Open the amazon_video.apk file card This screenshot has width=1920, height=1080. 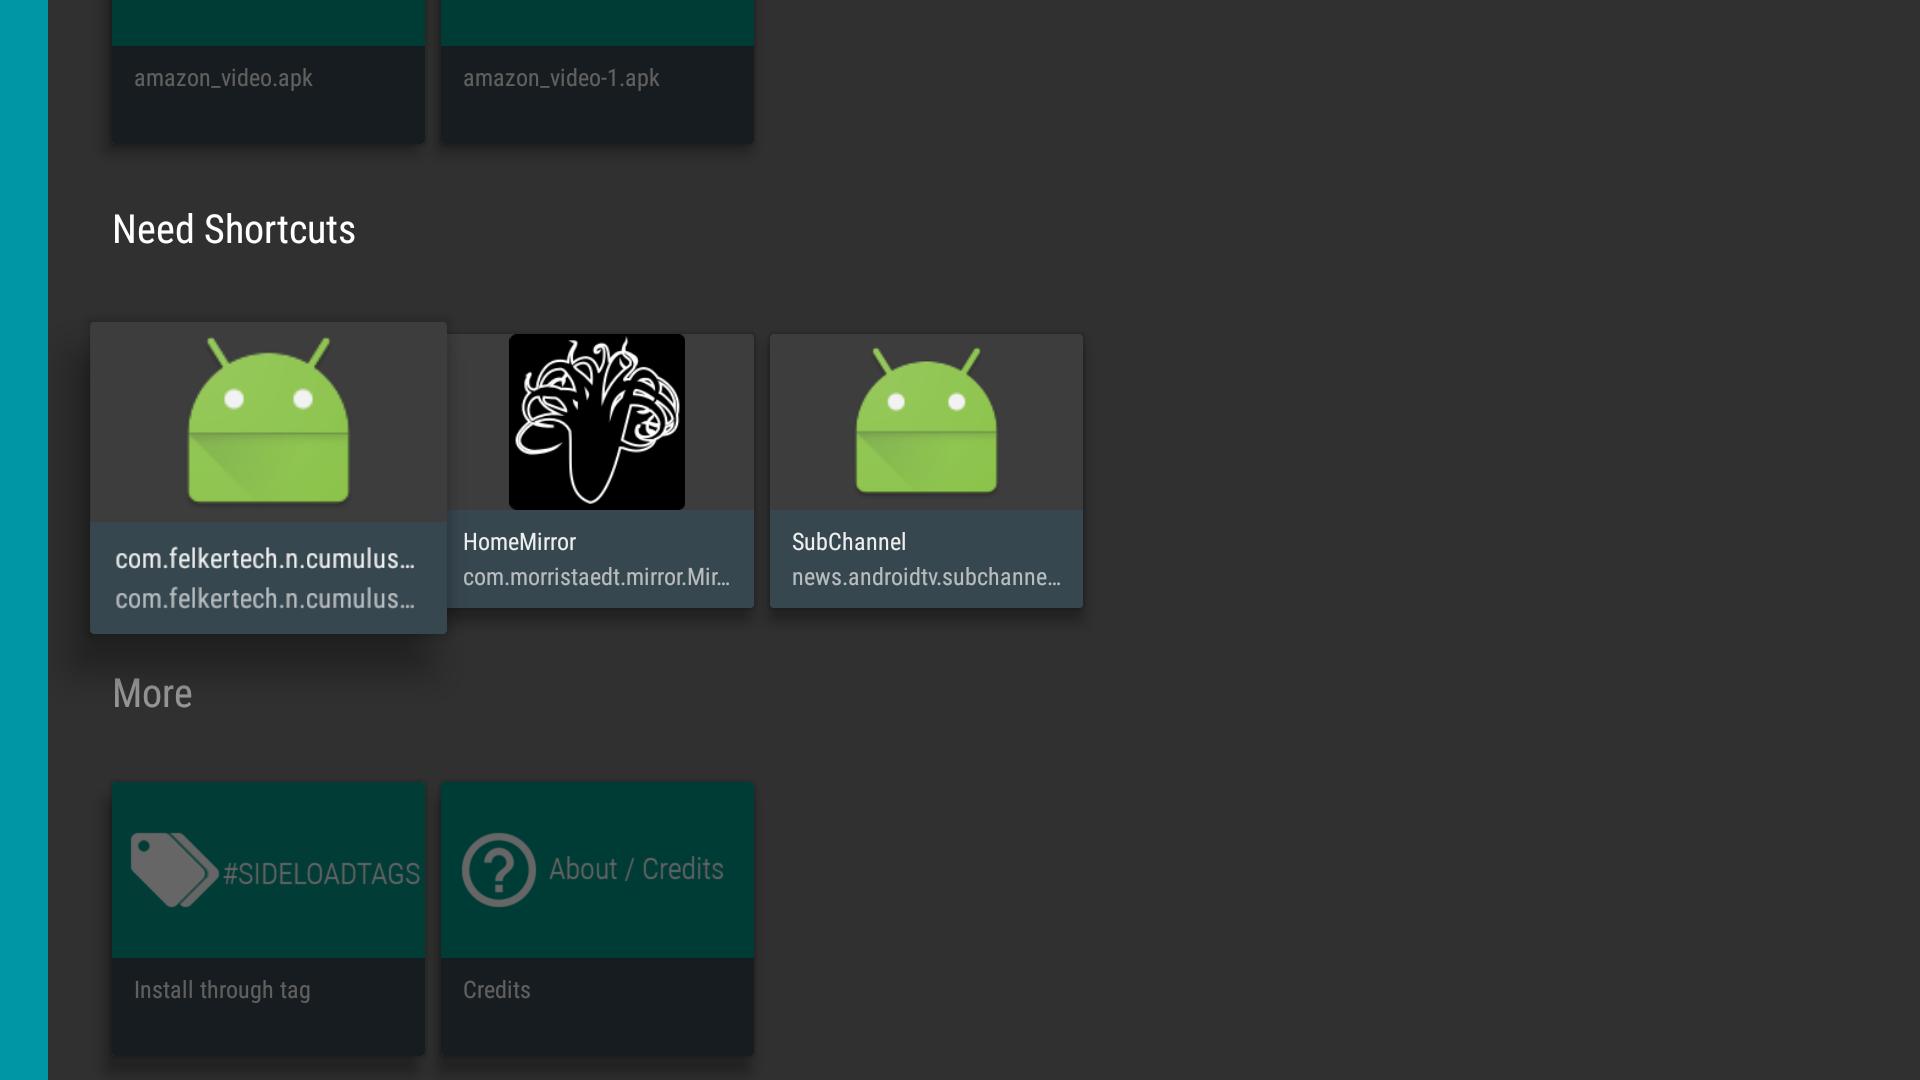pyautogui.click(x=268, y=72)
